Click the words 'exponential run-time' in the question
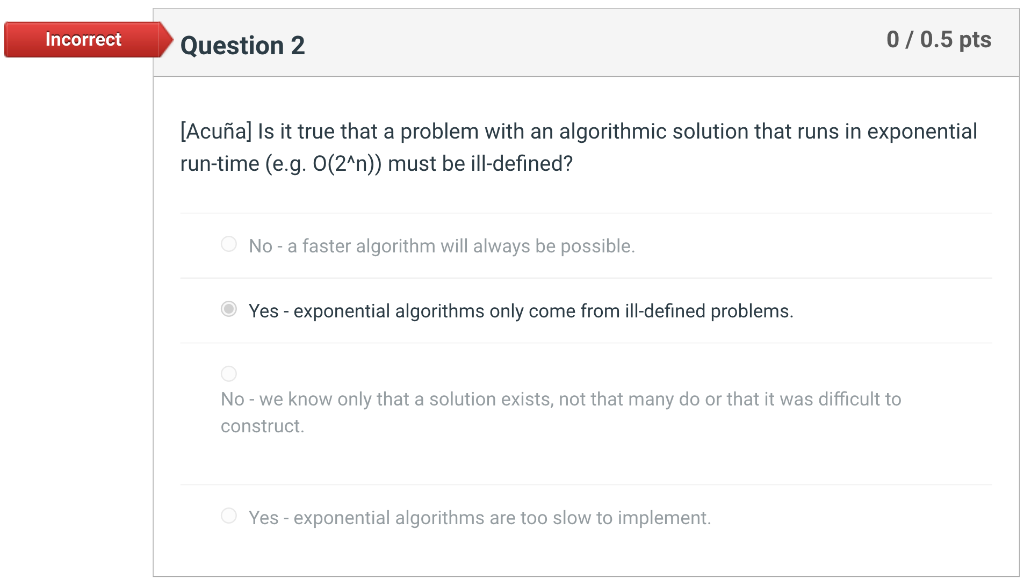This screenshot has width=1024, height=580. click(x=919, y=132)
